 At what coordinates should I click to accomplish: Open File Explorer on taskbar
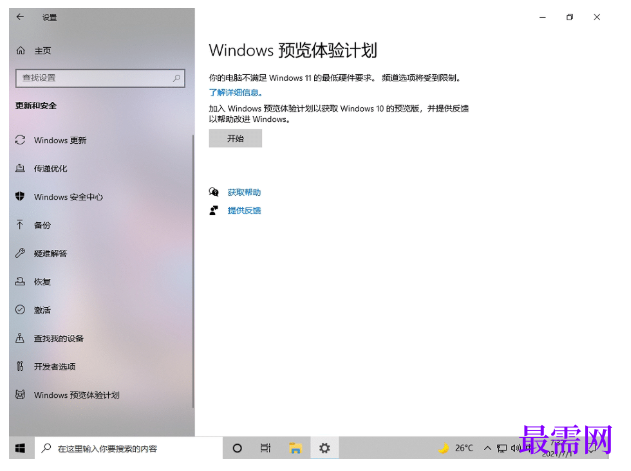pos(295,448)
